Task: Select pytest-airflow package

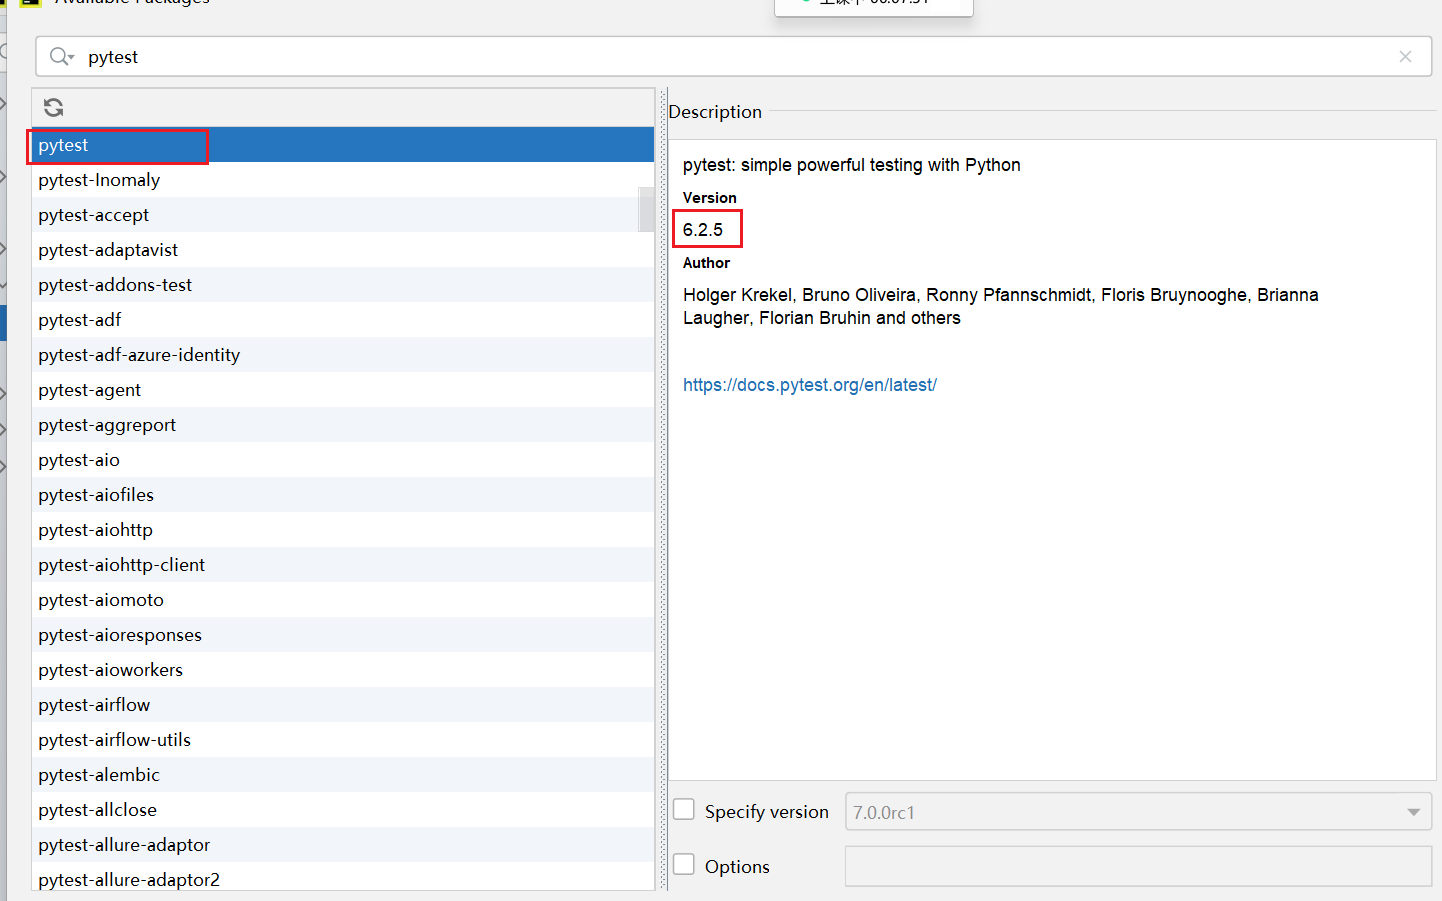Action: pyautogui.click(x=343, y=705)
